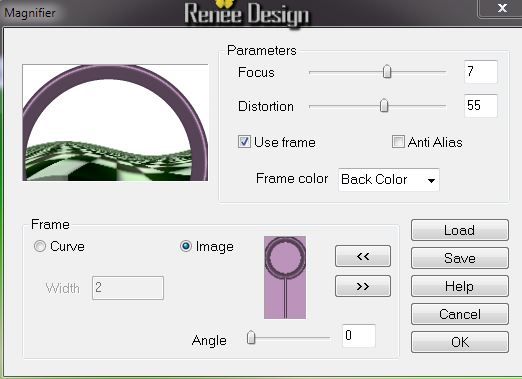Click the Focus value input field

(481, 72)
